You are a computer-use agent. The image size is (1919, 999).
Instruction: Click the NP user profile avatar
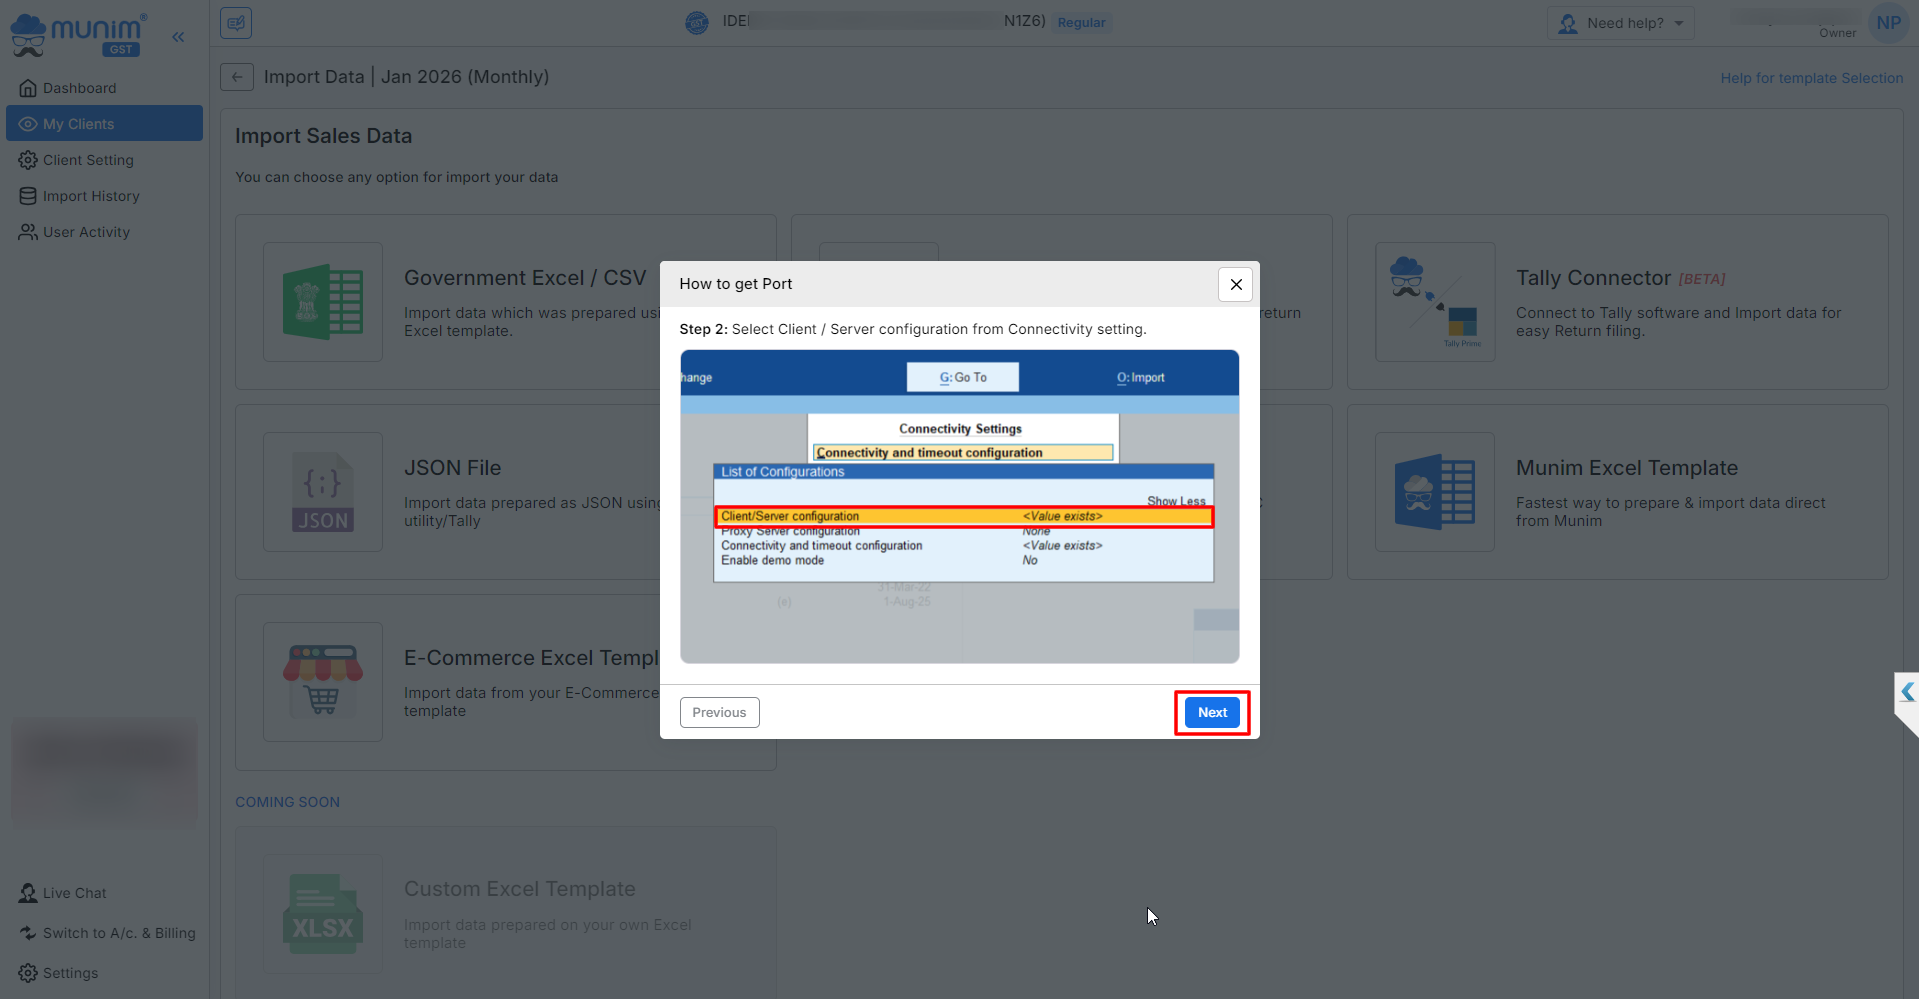1888,23
